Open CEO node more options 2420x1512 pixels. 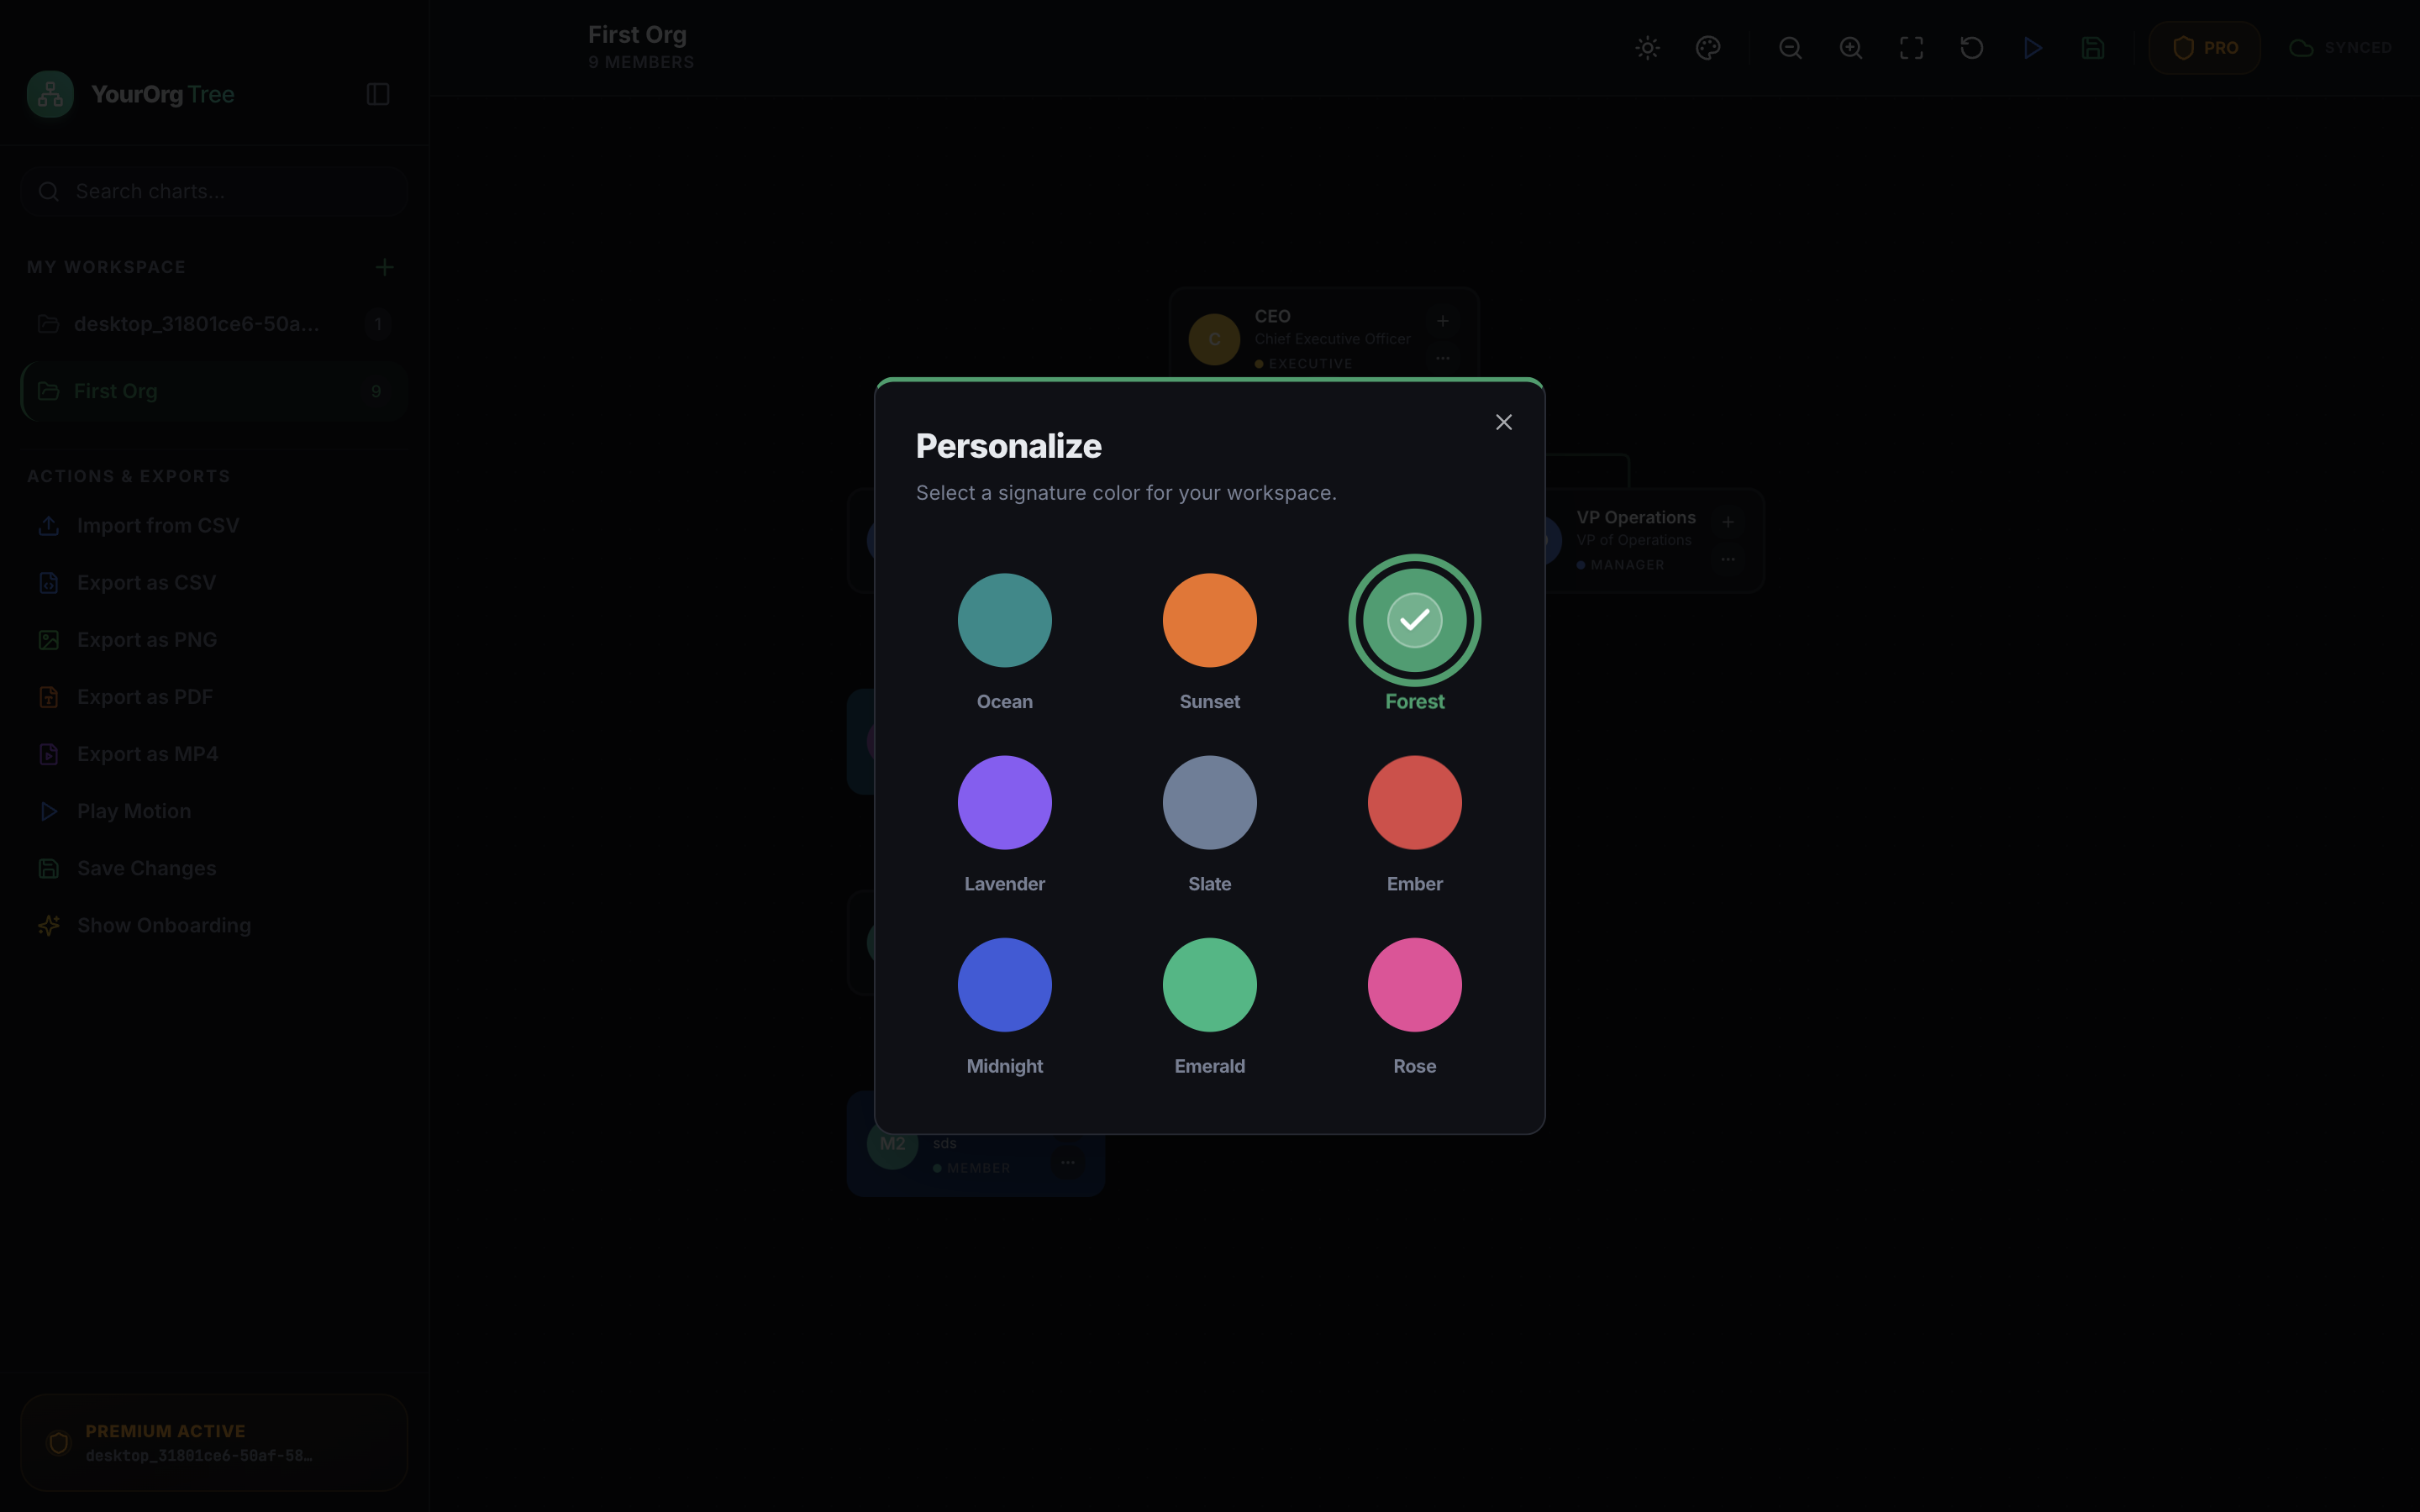coord(1442,358)
